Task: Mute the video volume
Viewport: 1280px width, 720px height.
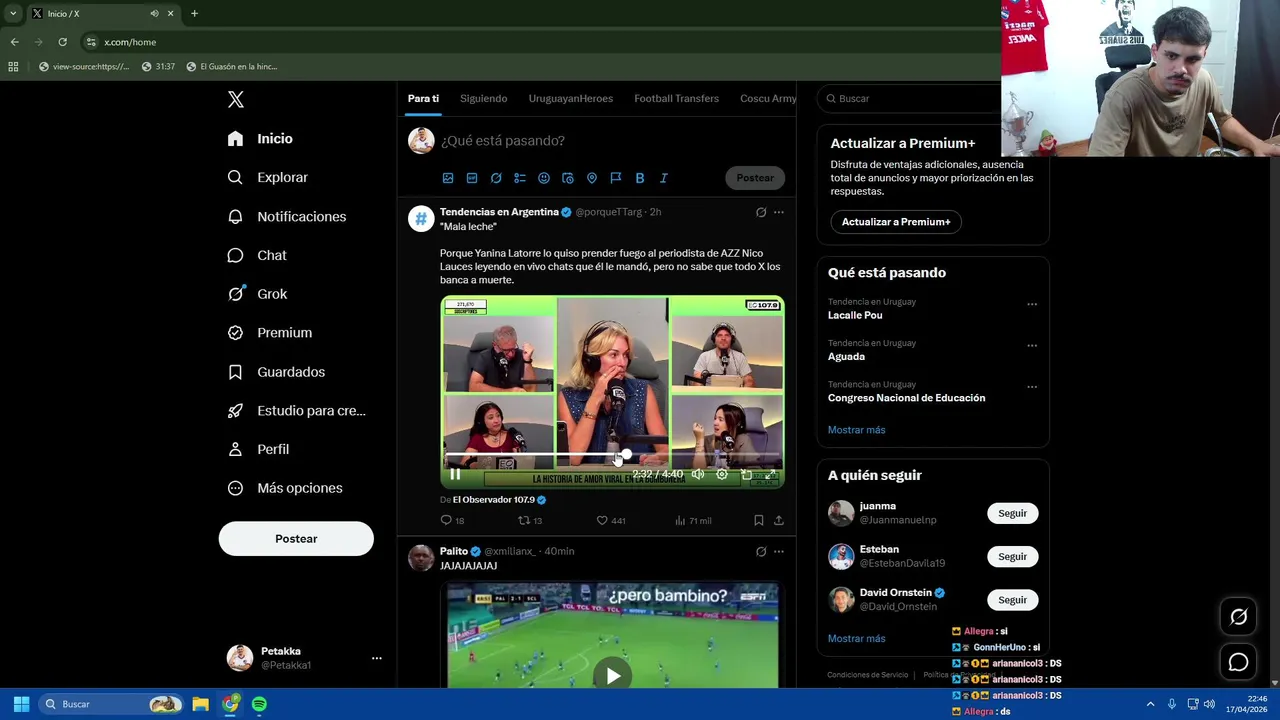Action: coord(698,475)
